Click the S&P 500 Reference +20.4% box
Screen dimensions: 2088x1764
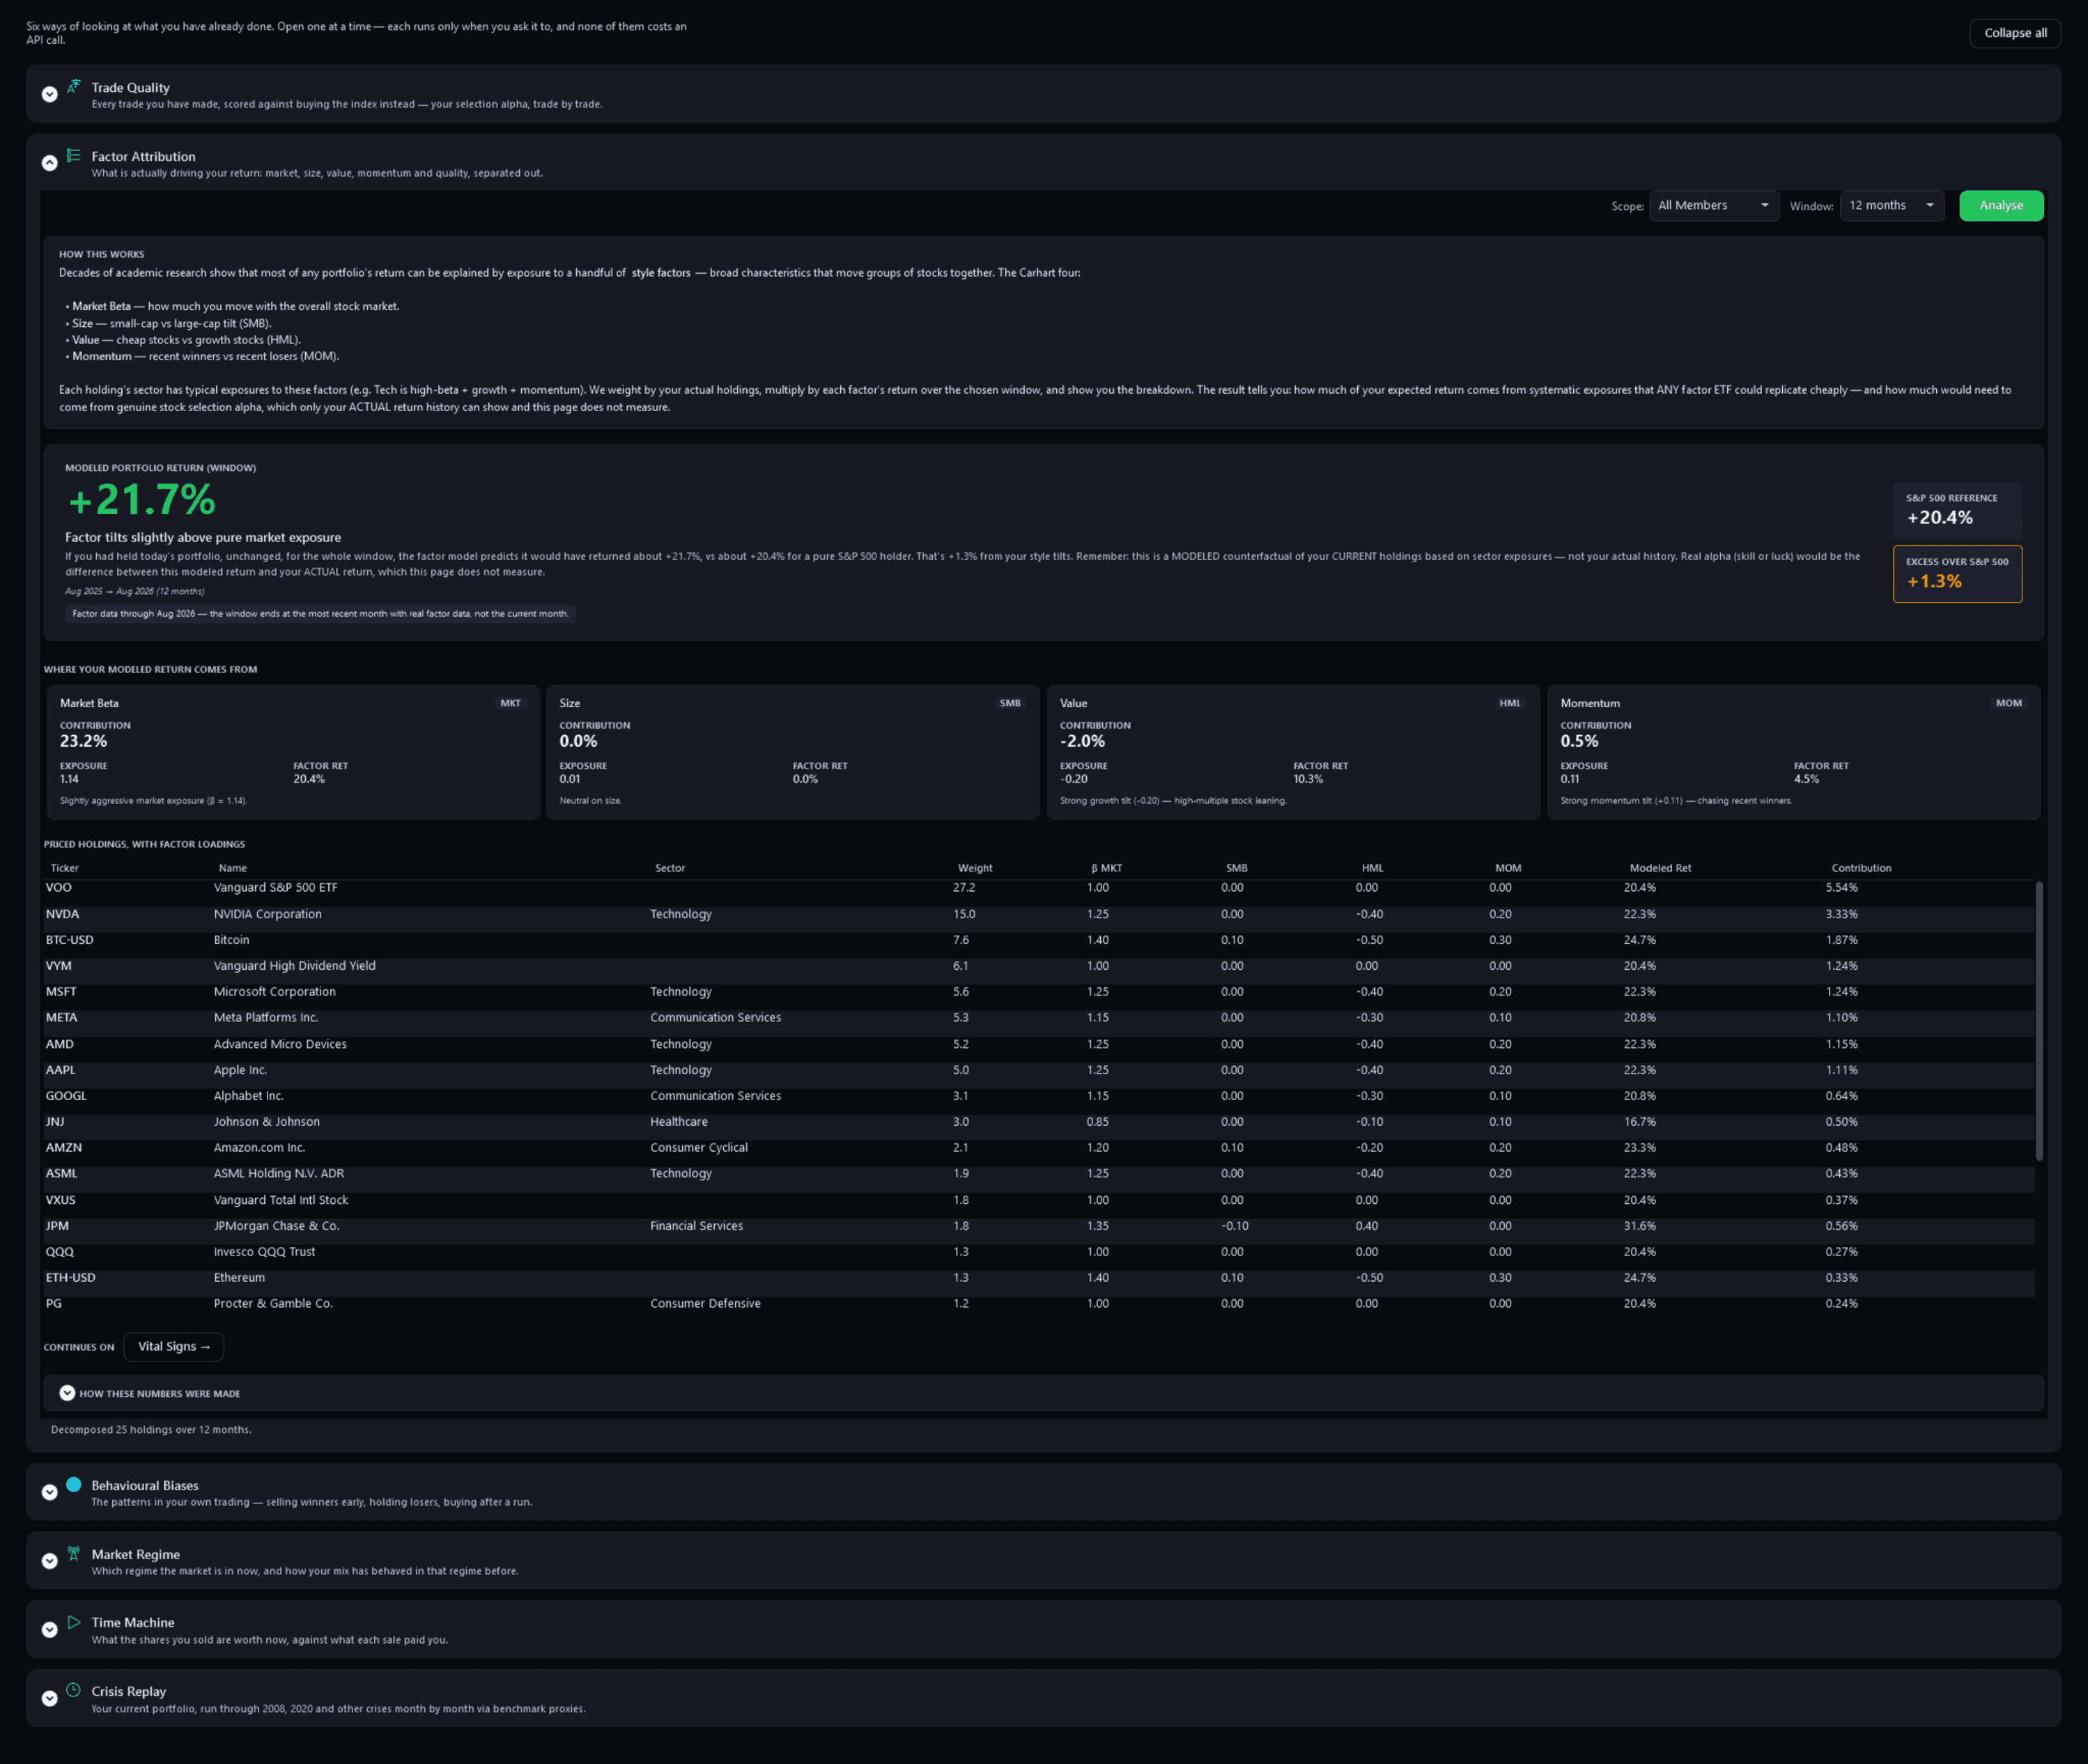pyautogui.click(x=1957, y=510)
